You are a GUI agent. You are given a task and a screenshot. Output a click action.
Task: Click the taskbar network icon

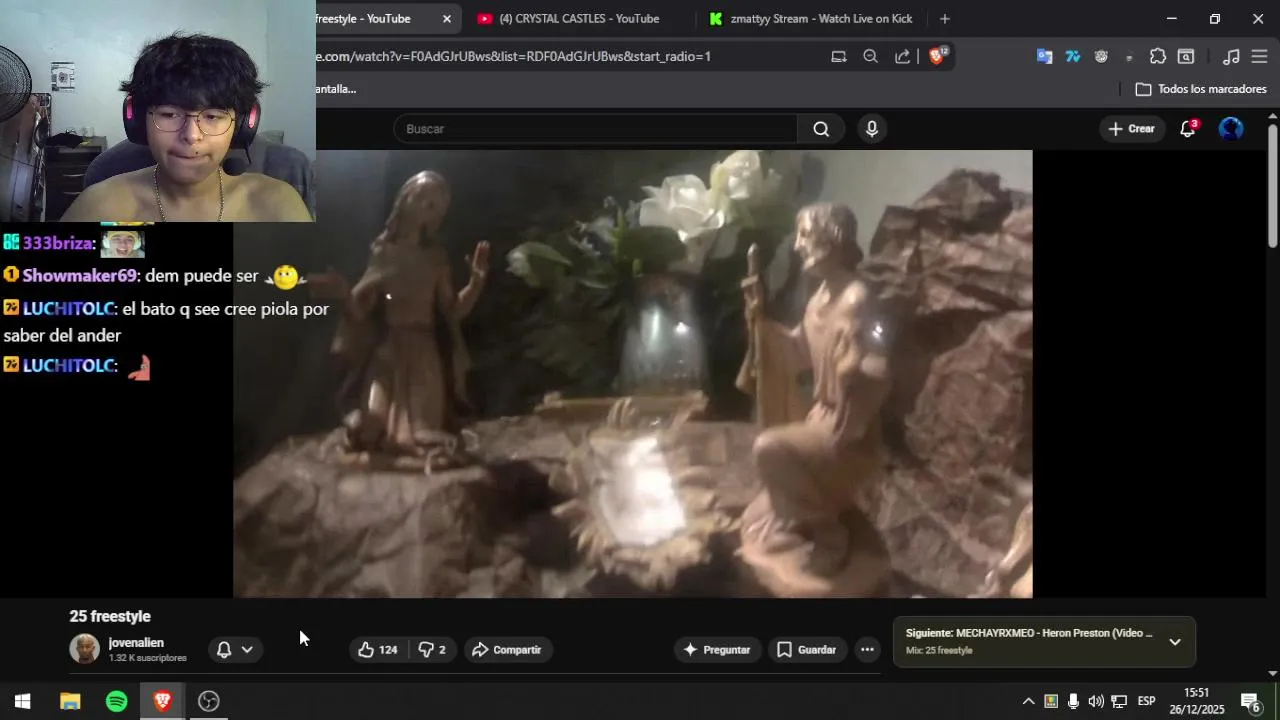[1119, 701]
